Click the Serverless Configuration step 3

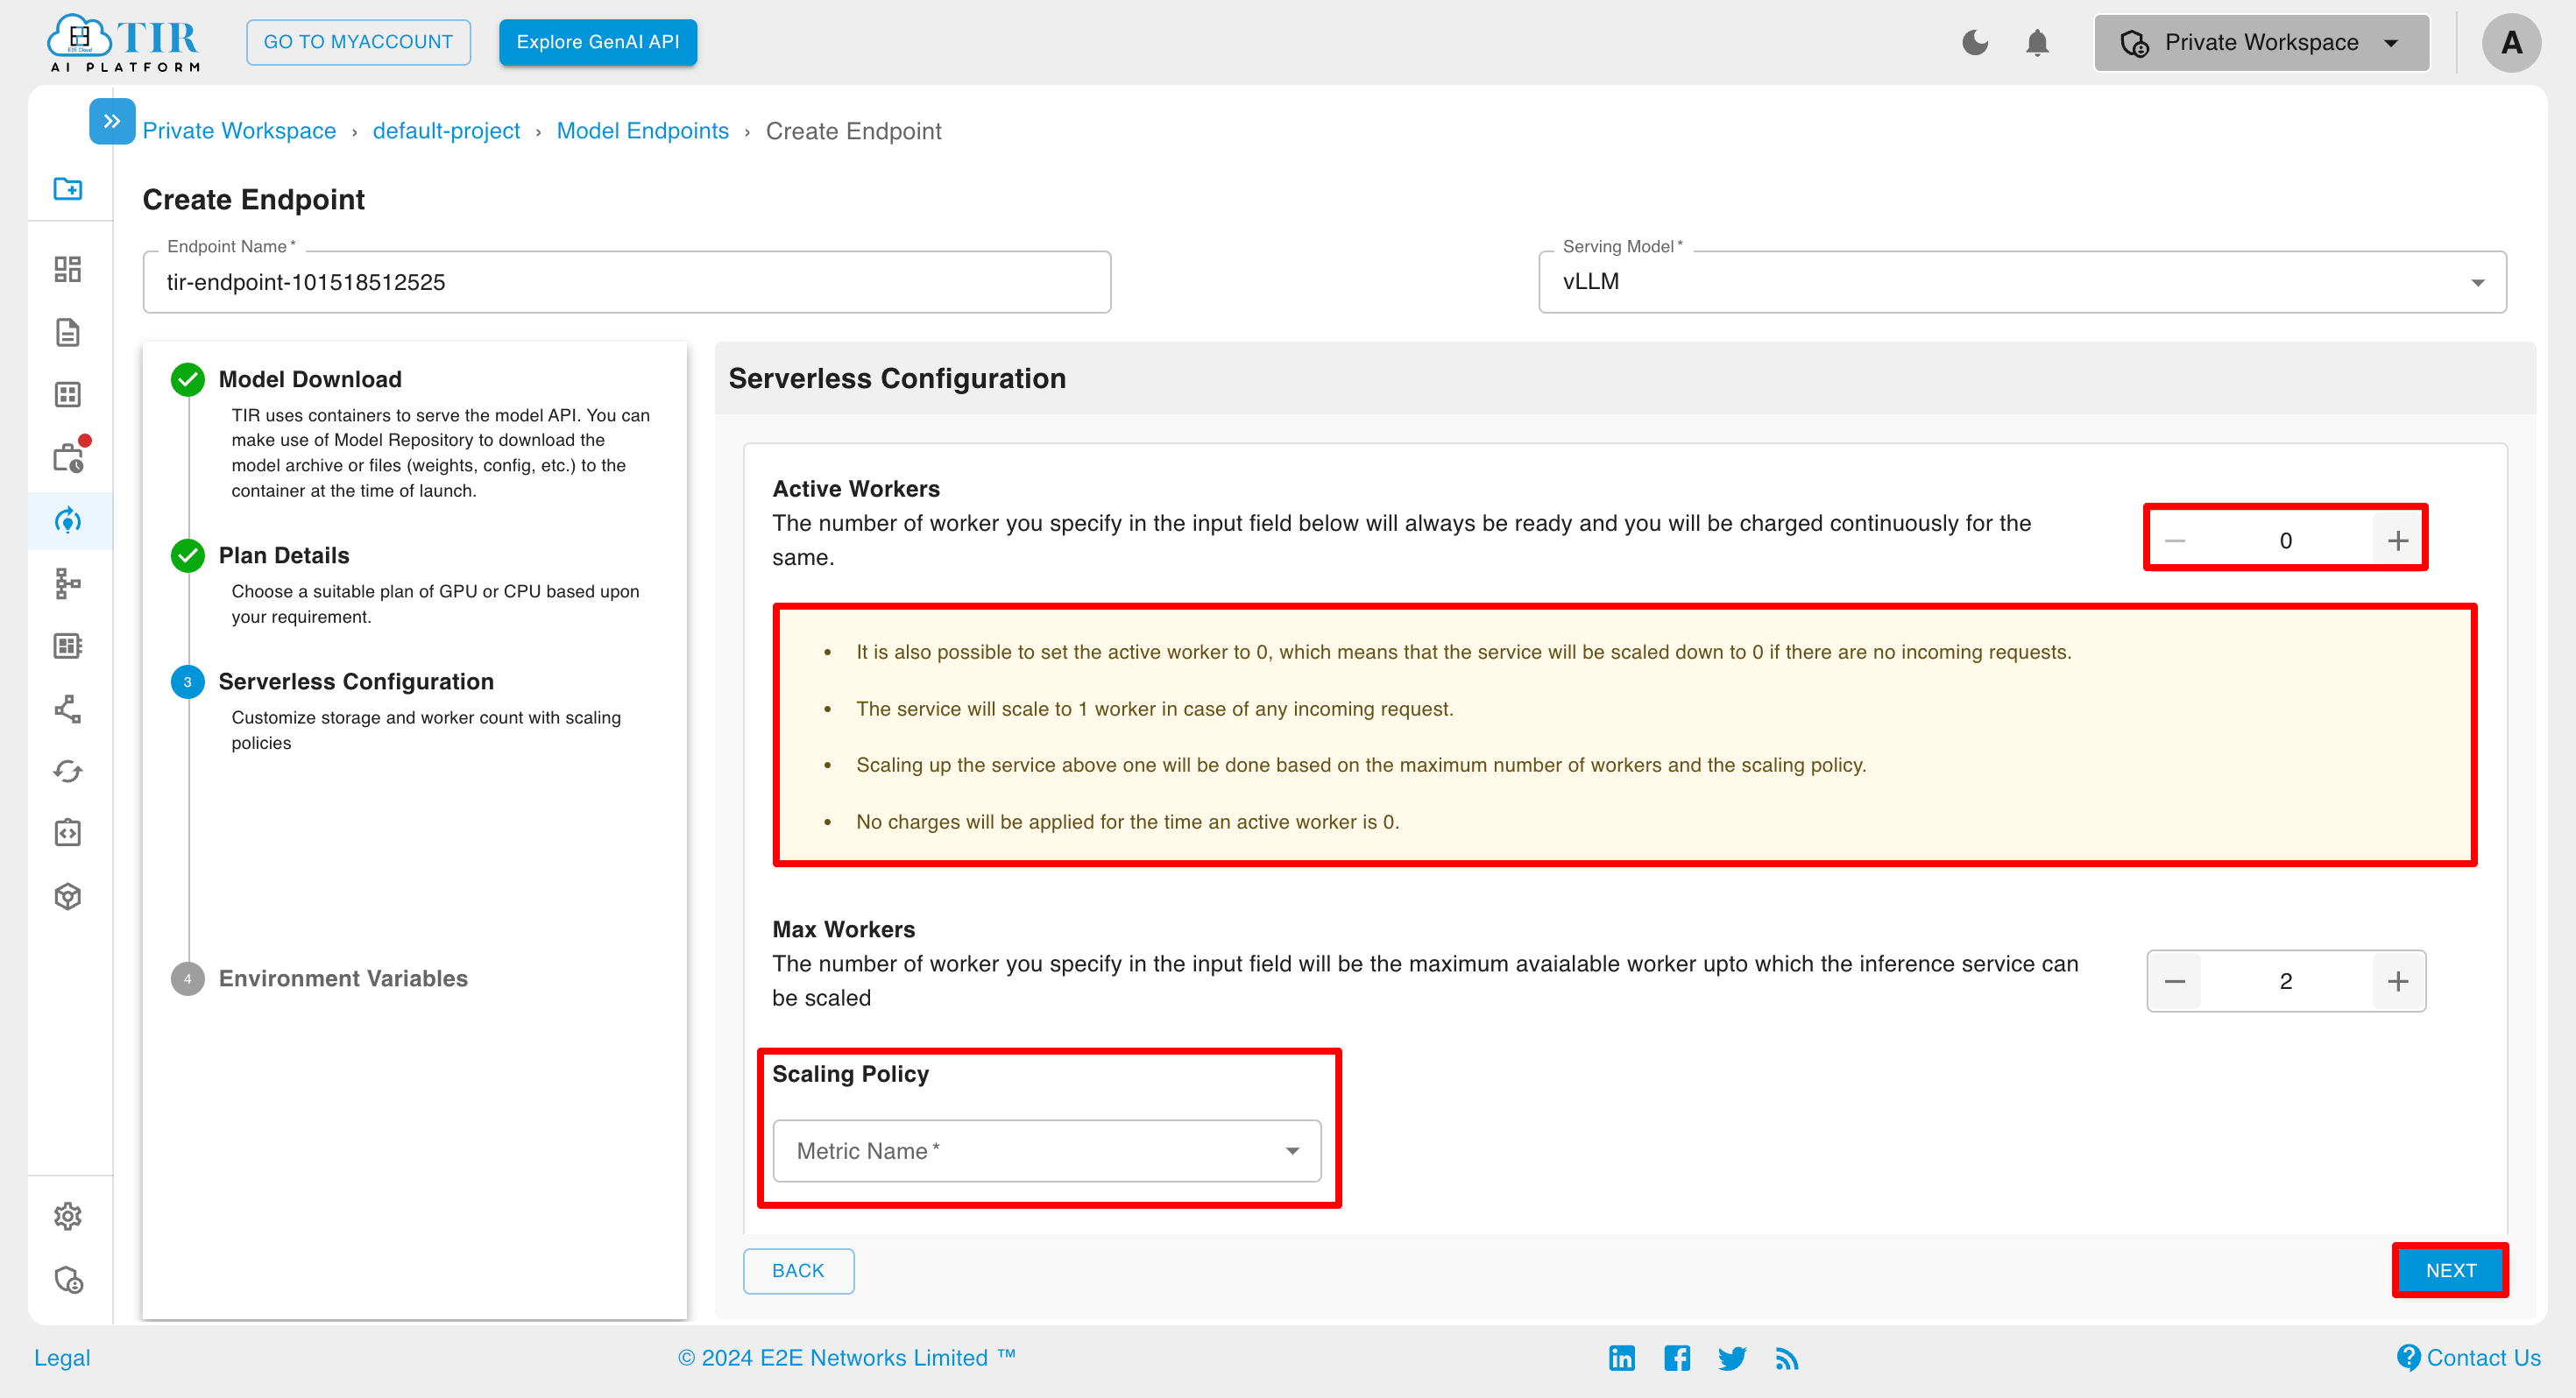pyautogui.click(x=355, y=681)
